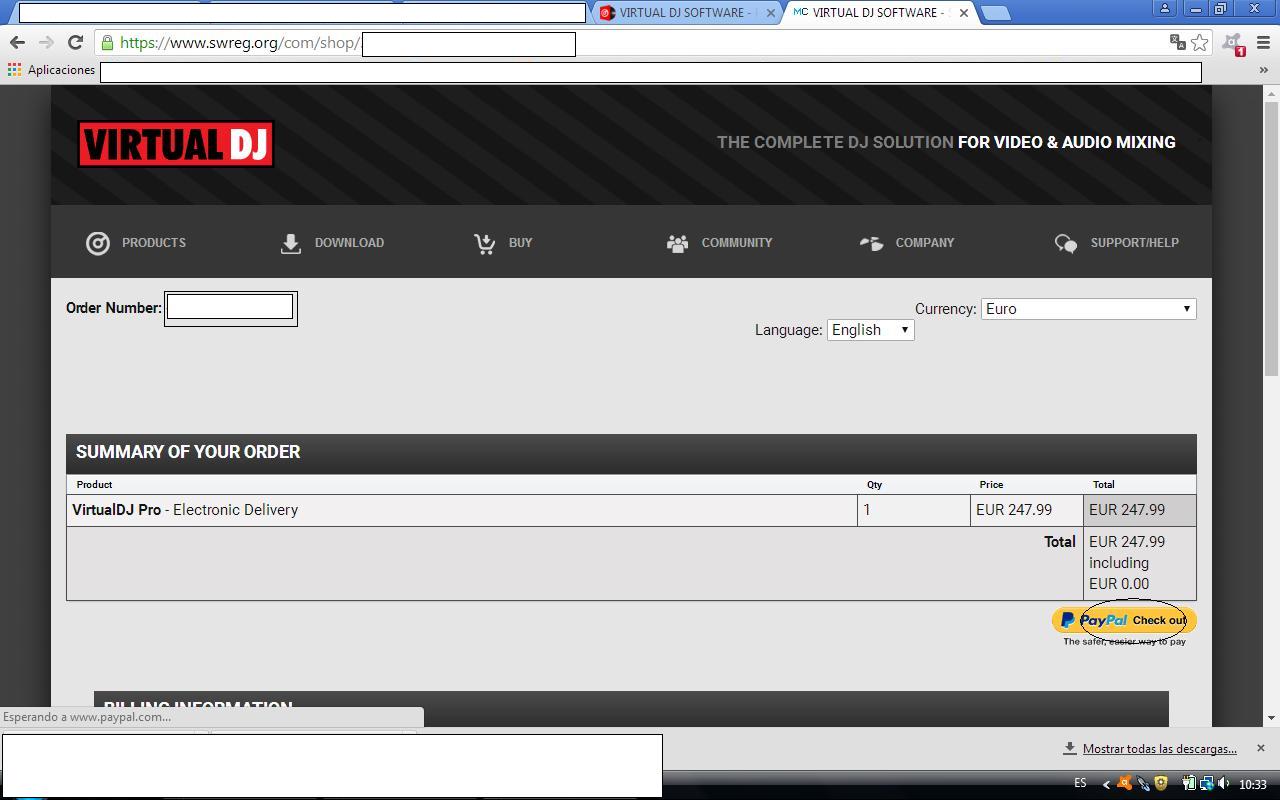Open the Avast extension with the red badge
This screenshot has width=1280, height=800.
point(1232,43)
